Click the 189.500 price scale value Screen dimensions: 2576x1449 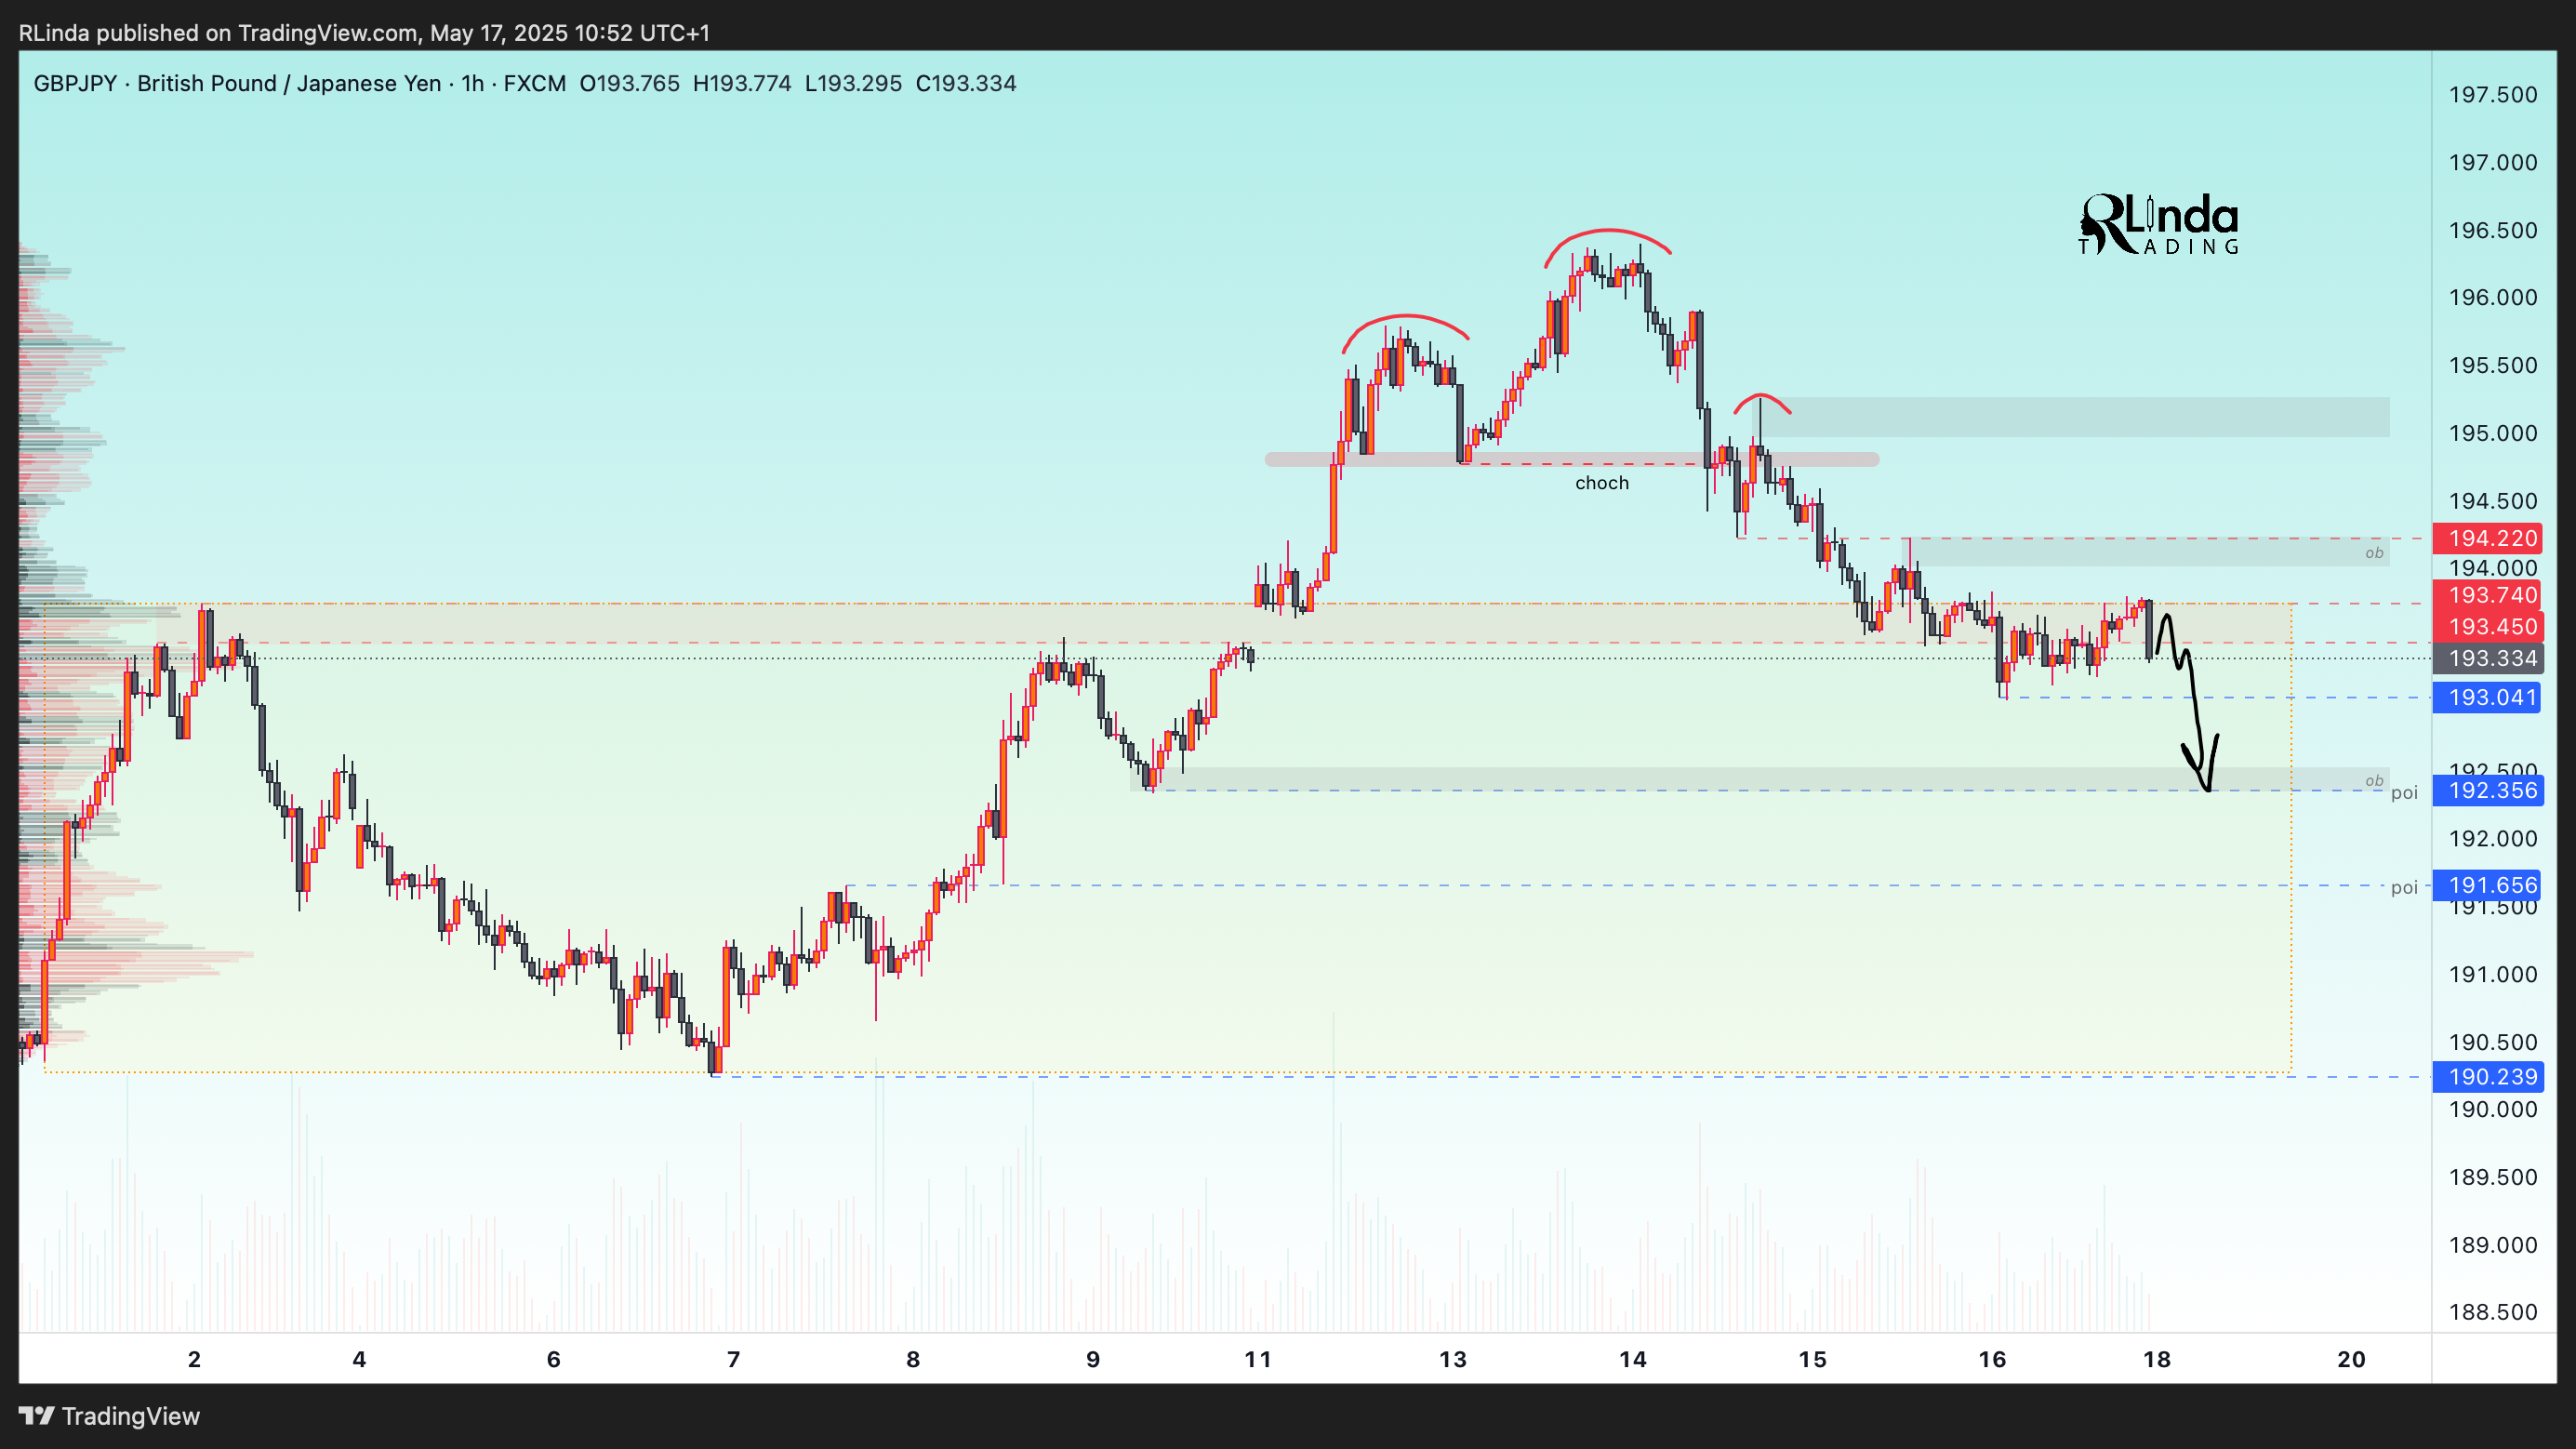[x=2493, y=1177]
